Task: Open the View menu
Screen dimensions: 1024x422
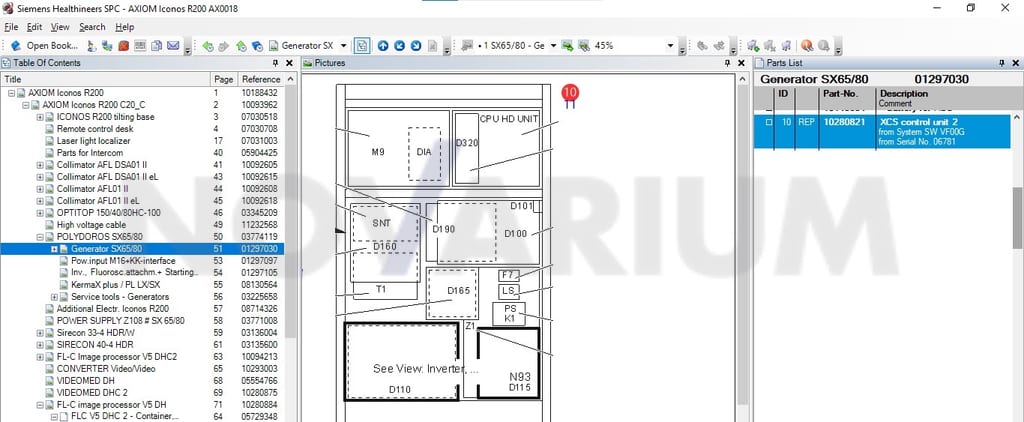Action: pyautogui.click(x=60, y=27)
